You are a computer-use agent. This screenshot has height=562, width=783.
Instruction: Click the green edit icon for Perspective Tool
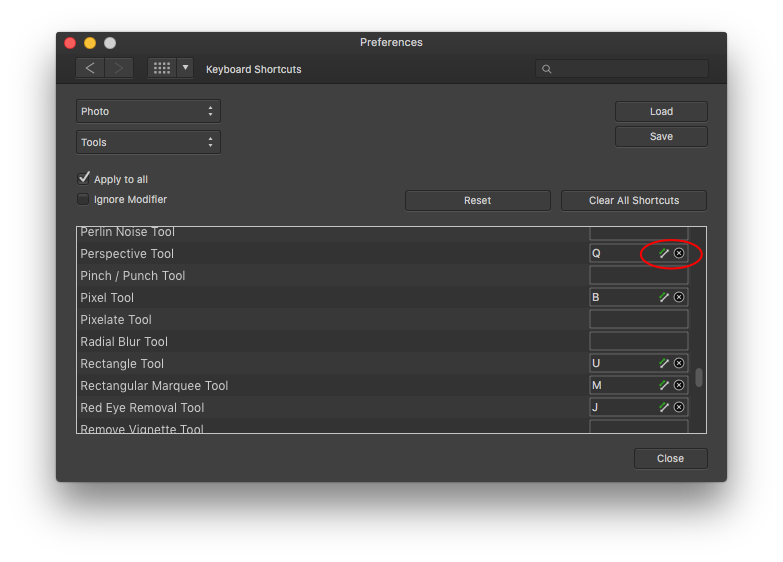pyautogui.click(x=664, y=253)
